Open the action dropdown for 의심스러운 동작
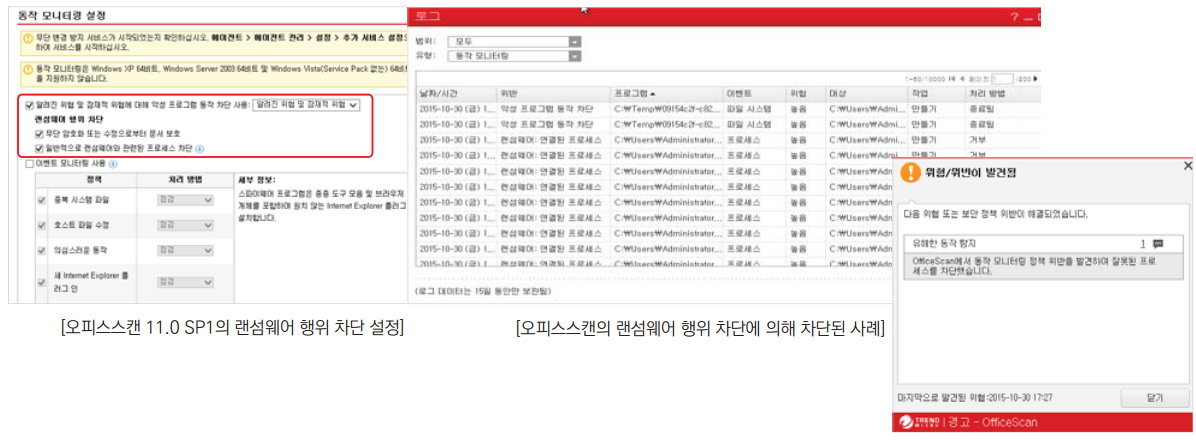Screen dimensions: 1196x447 [185, 250]
